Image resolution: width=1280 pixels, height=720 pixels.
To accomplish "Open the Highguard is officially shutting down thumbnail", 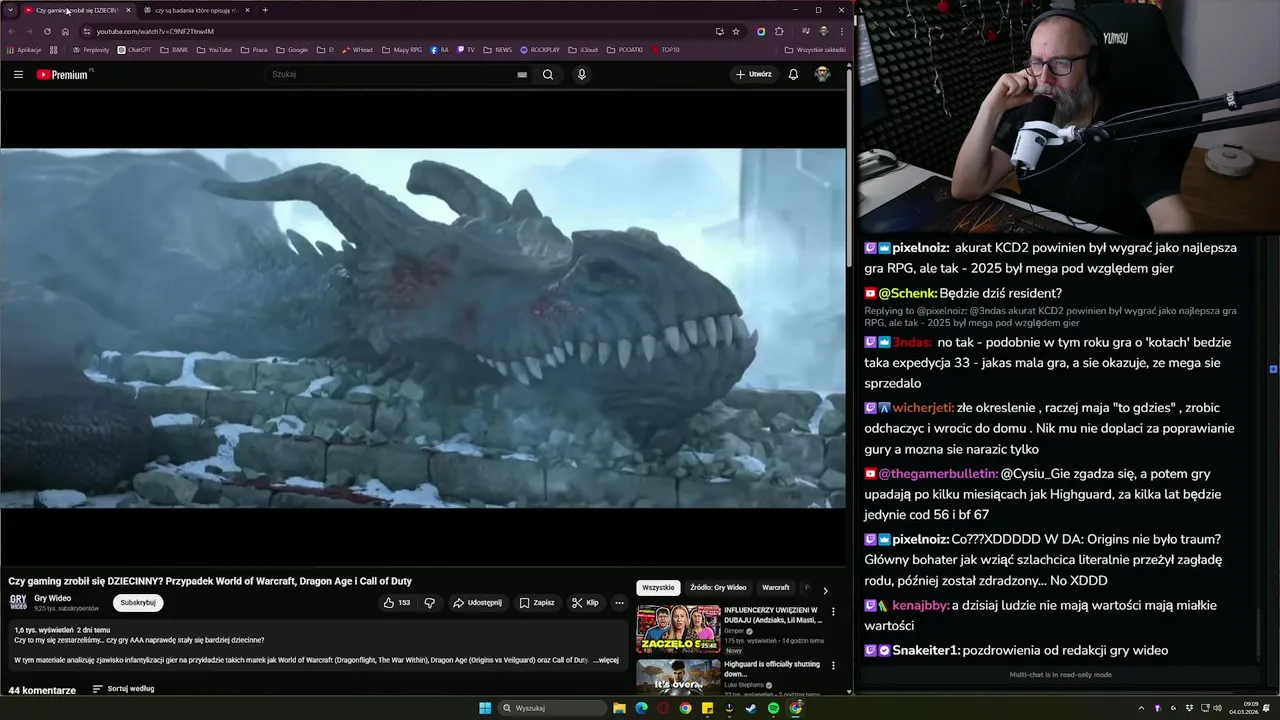I will click(x=678, y=677).
